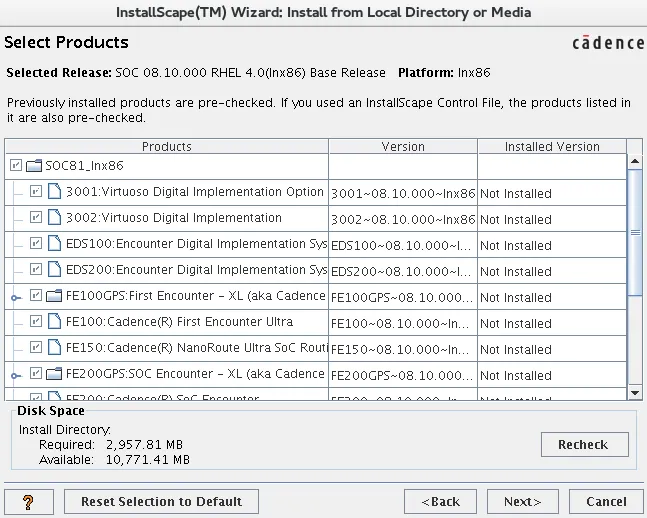This screenshot has height=518, width=647.
Task: Toggle the EDS200 Encounter Digital Implementation checkbox
Action: pos(36,270)
